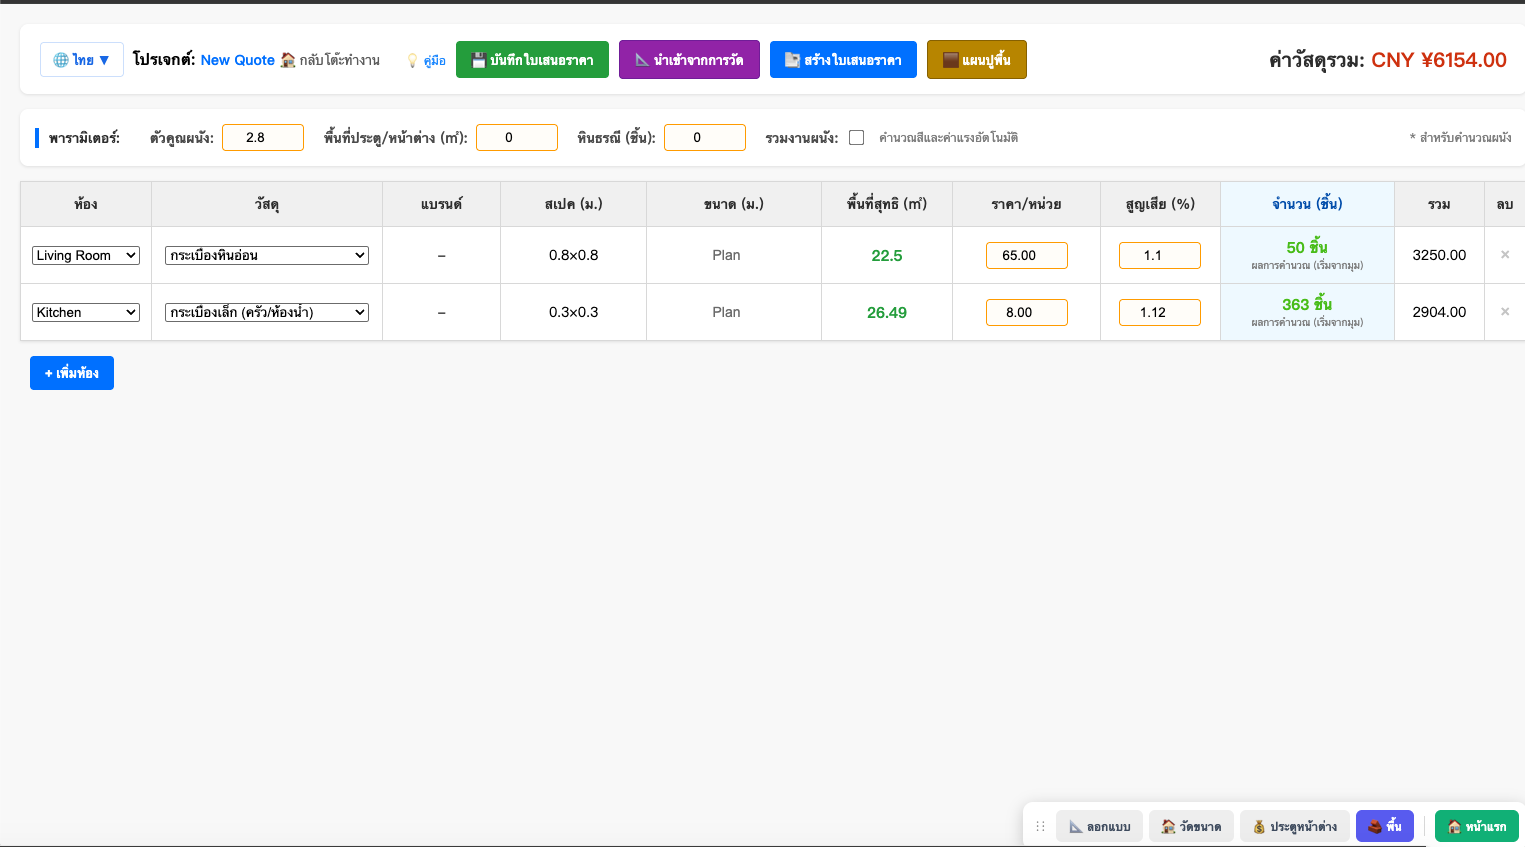
Task: Click the สร้างใบเสนอราคา generate quote button
Action: 843,60
